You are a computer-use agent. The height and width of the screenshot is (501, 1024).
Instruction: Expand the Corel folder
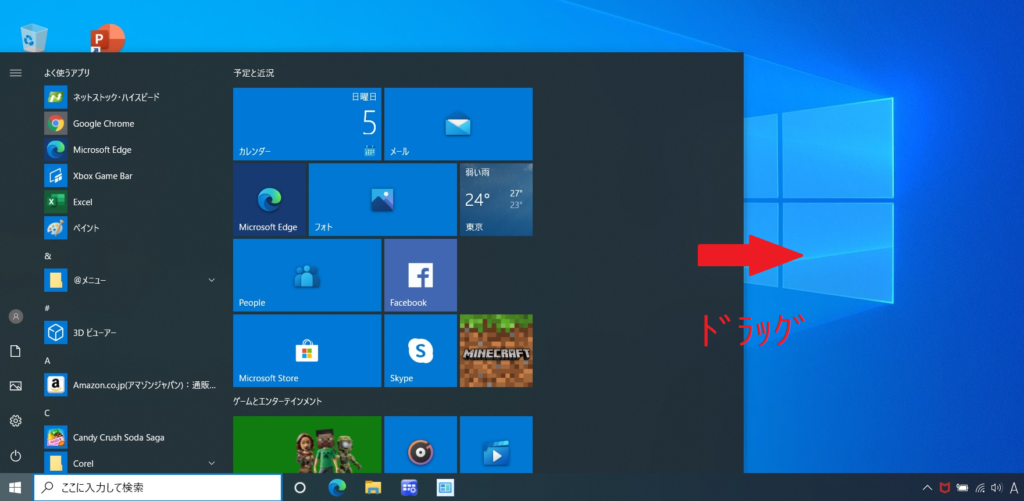tap(131, 463)
